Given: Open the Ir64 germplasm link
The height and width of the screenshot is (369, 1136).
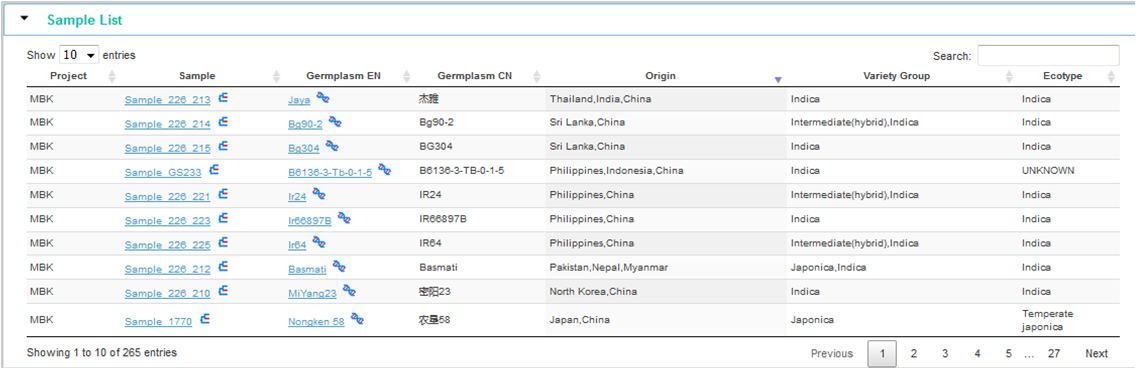Looking at the screenshot, I should click(x=297, y=245).
